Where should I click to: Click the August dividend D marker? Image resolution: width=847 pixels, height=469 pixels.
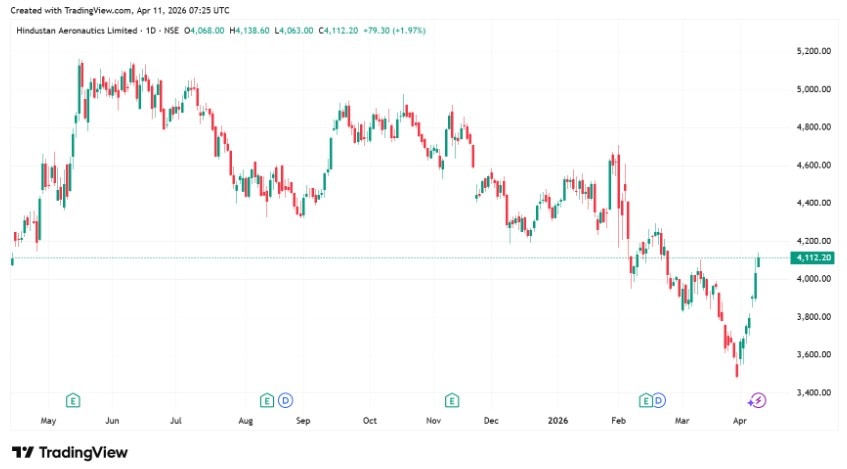(x=284, y=400)
